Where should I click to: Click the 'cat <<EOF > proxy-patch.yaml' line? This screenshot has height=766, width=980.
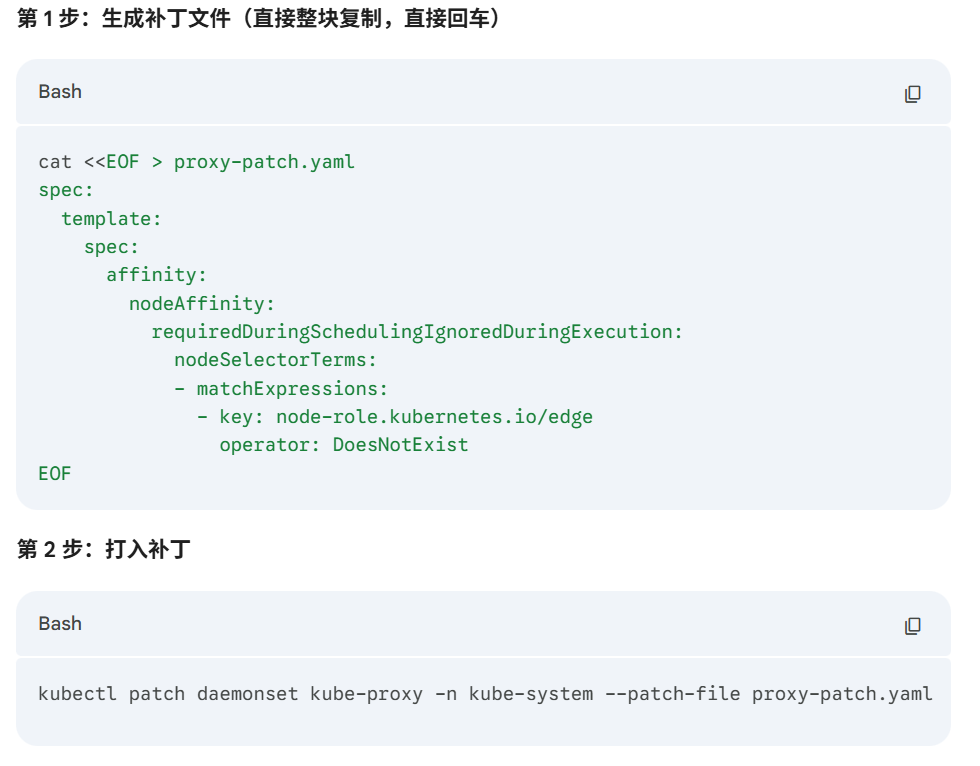coord(196,162)
